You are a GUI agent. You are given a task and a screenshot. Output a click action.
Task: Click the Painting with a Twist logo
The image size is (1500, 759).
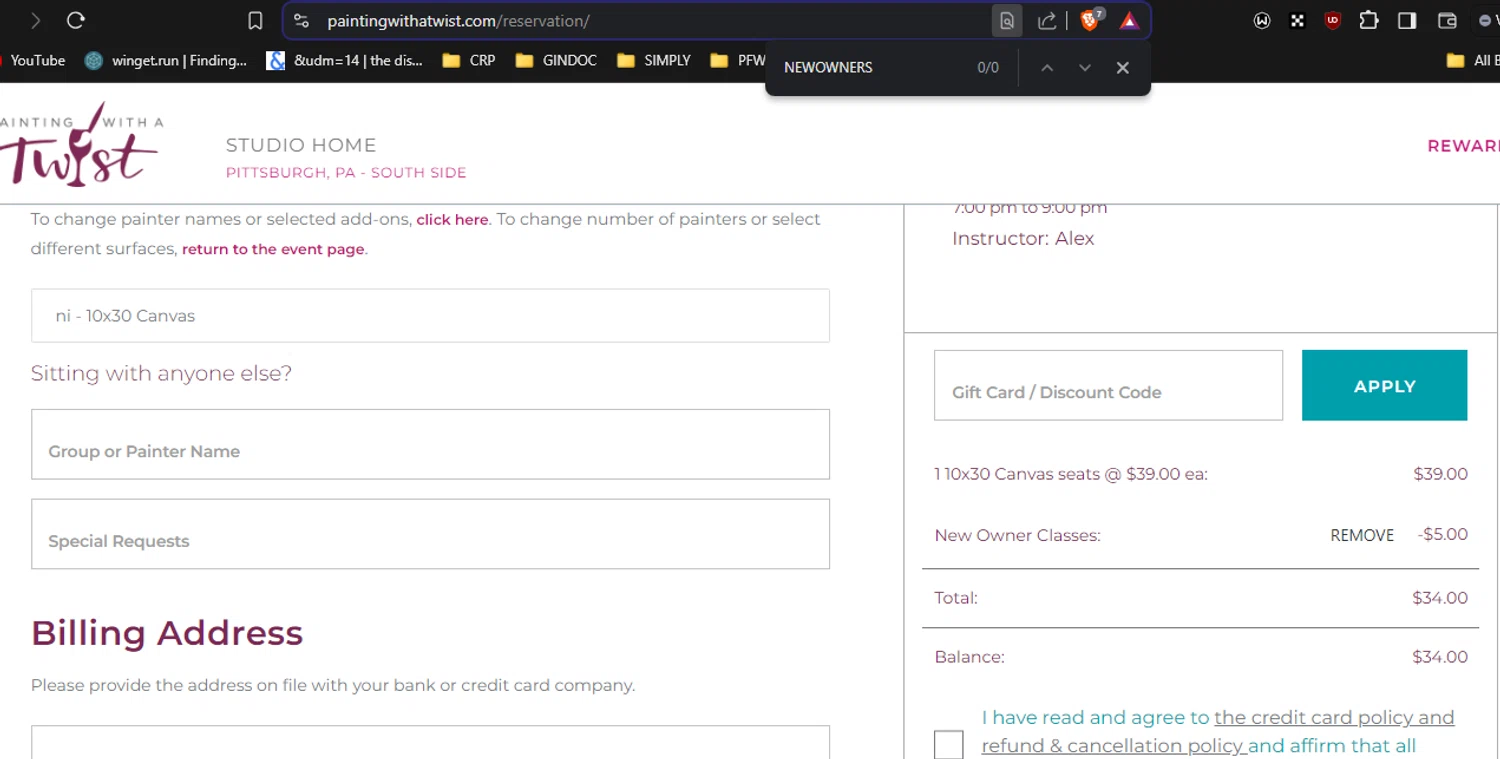[81, 144]
